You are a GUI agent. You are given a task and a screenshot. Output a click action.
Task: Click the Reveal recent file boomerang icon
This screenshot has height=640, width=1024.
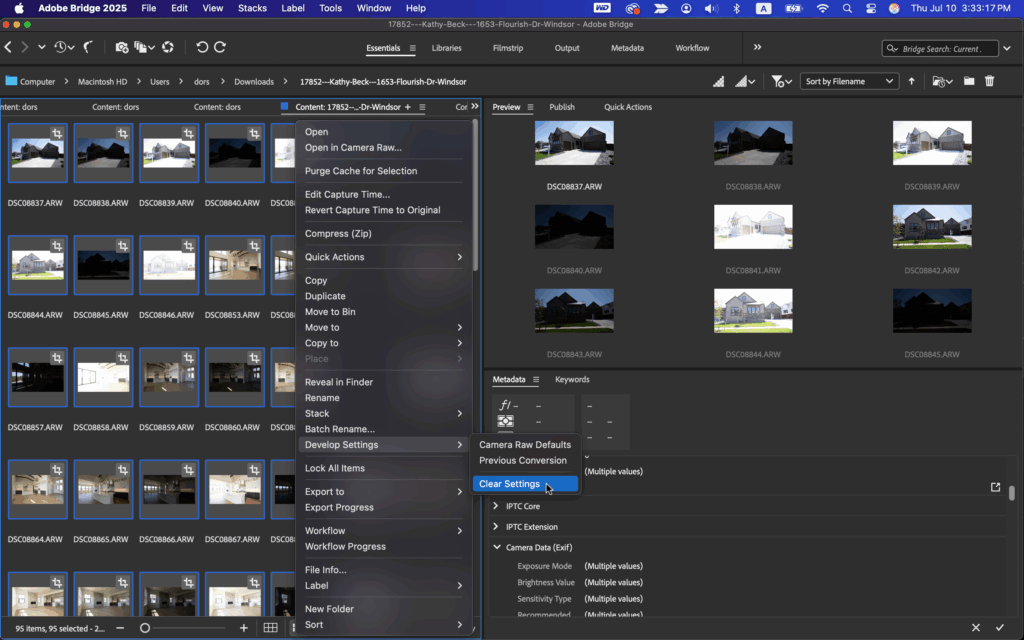[89, 47]
